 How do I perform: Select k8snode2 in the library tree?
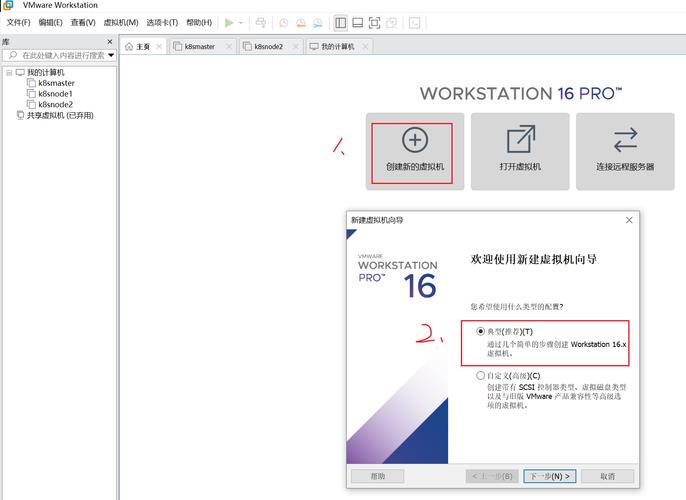pos(56,105)
